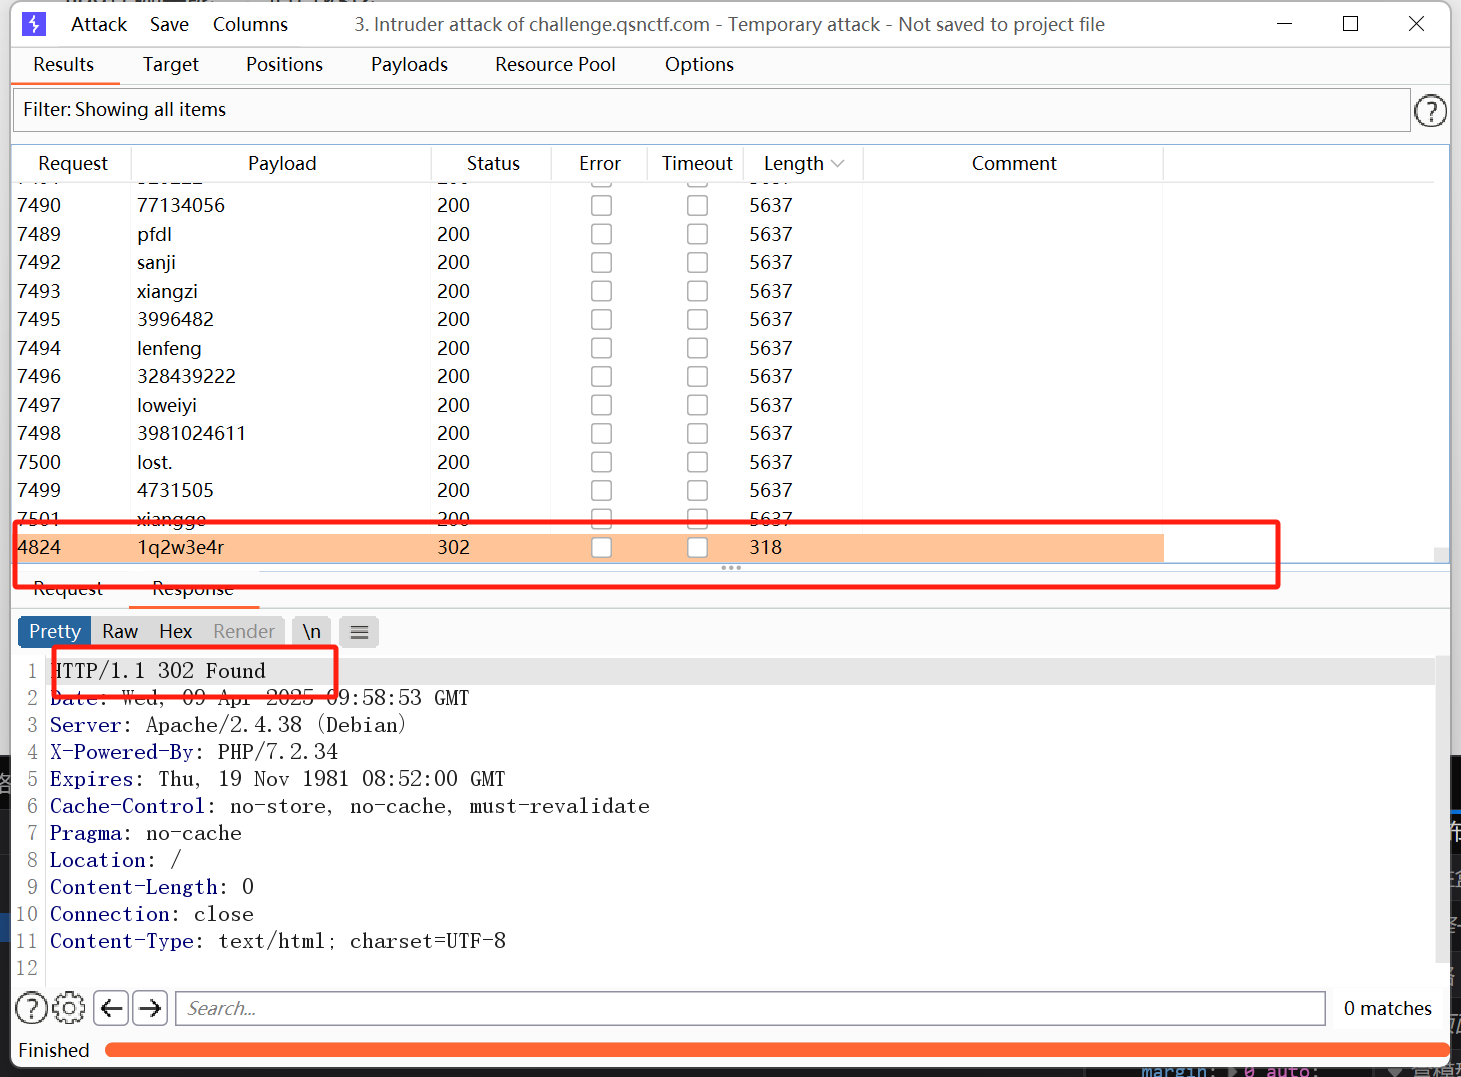Screen dimensions: 1461x1077
Task: Select the row with payload 328439222
Action: (588, 376)
